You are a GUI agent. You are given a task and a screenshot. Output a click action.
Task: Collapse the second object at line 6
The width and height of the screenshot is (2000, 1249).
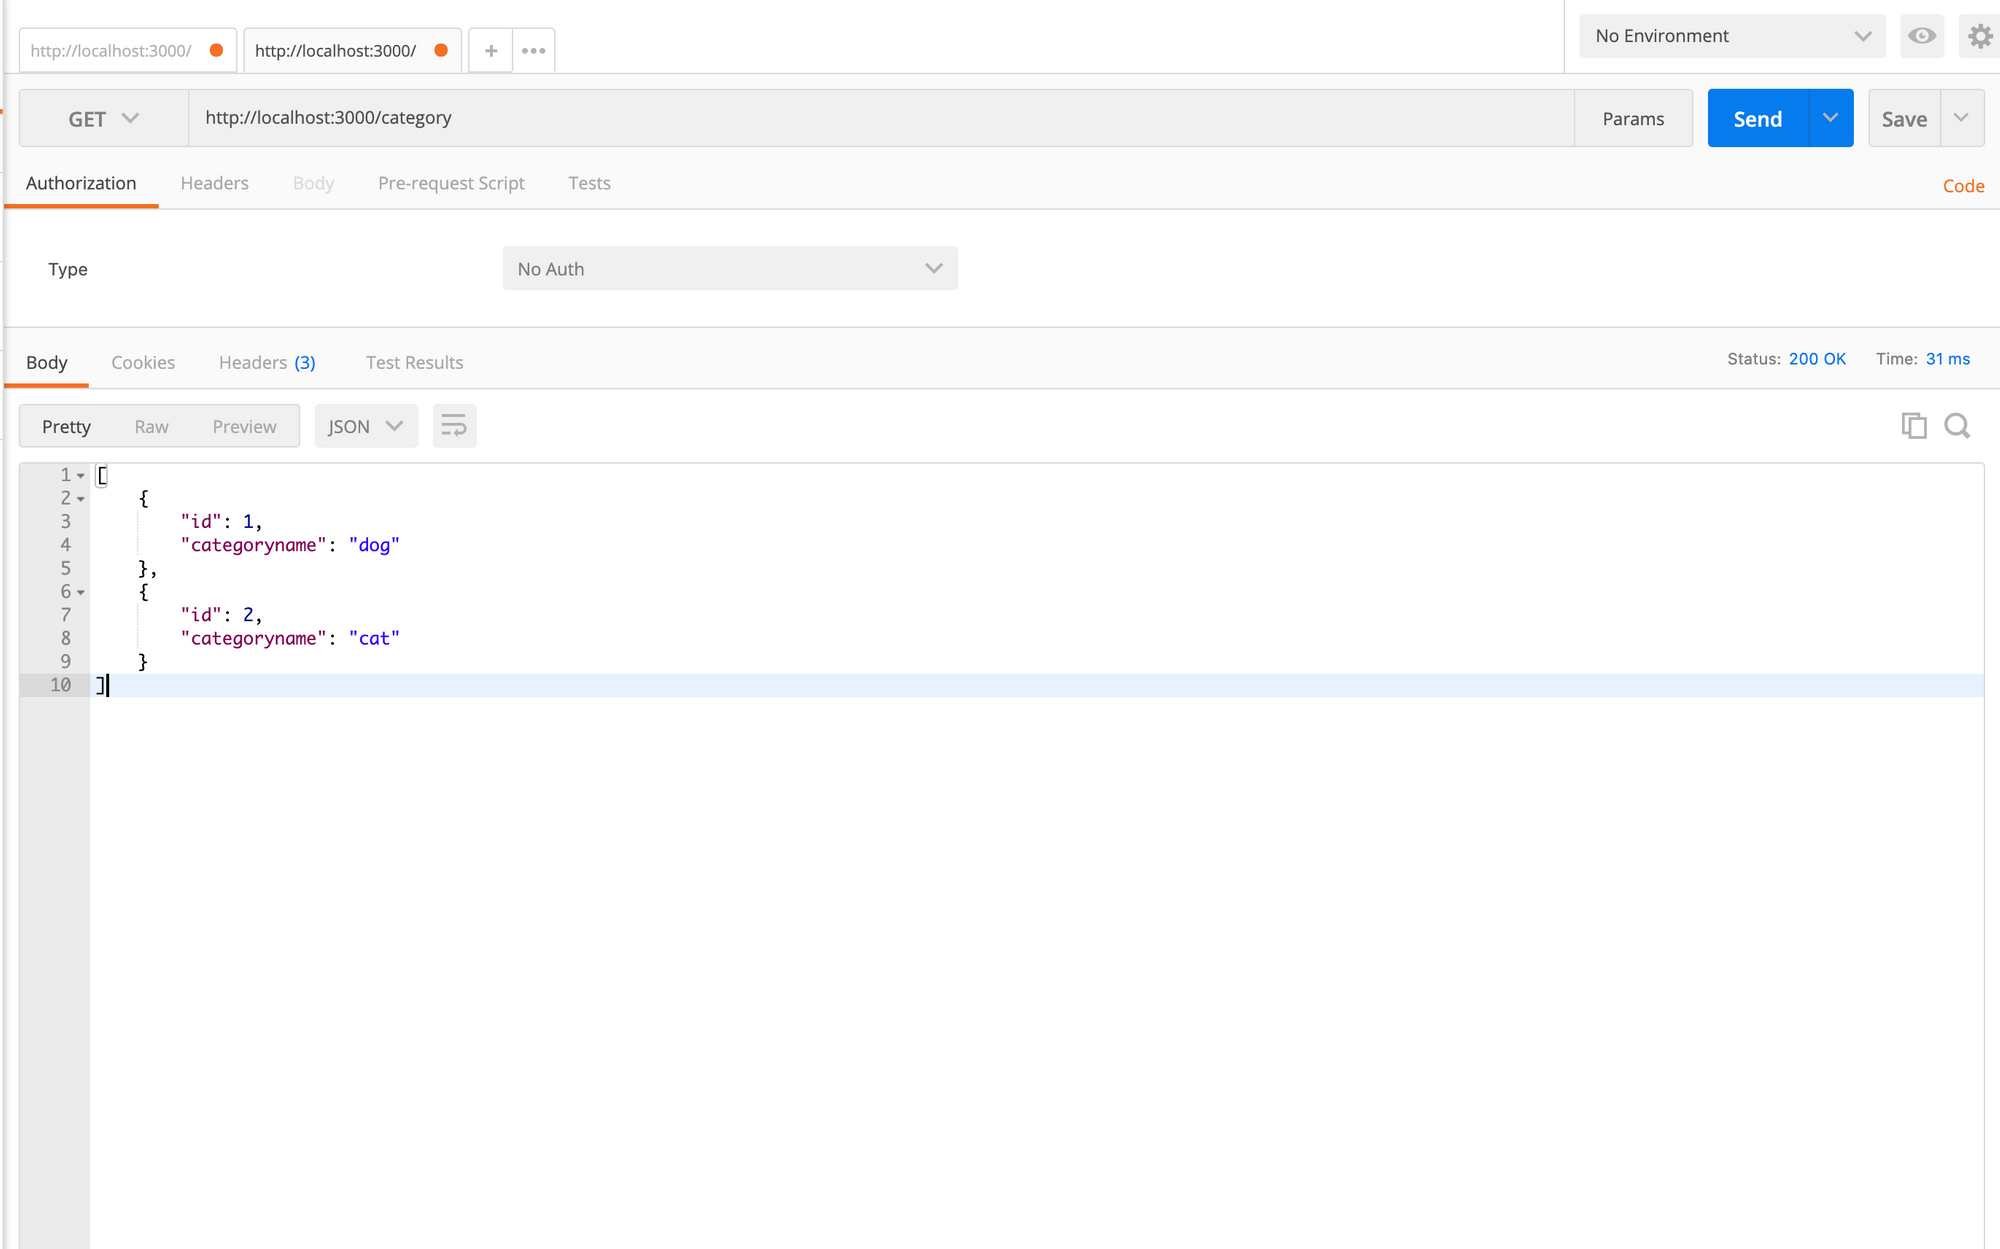(81, 593)
